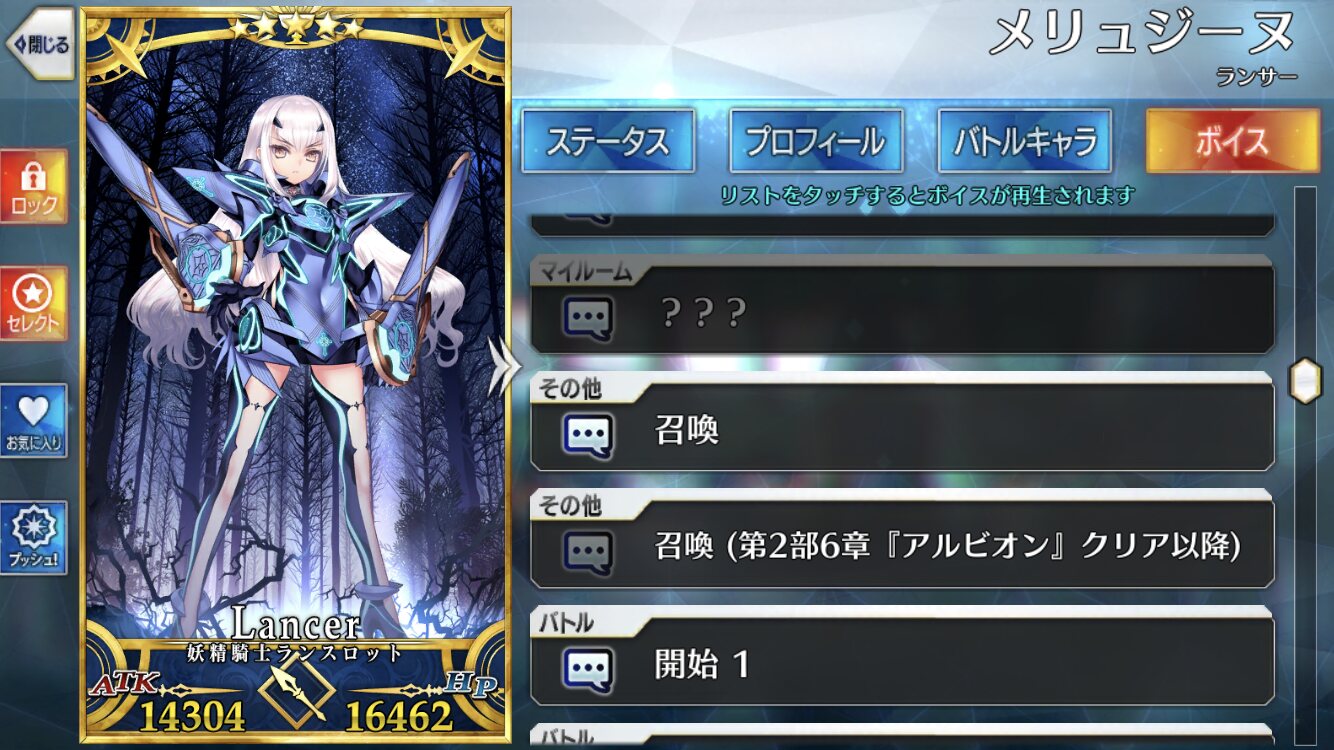Click the voice list scrollbar handle
The height and width of the screenshot is (750, 1334).
(x=1305, y=380)
